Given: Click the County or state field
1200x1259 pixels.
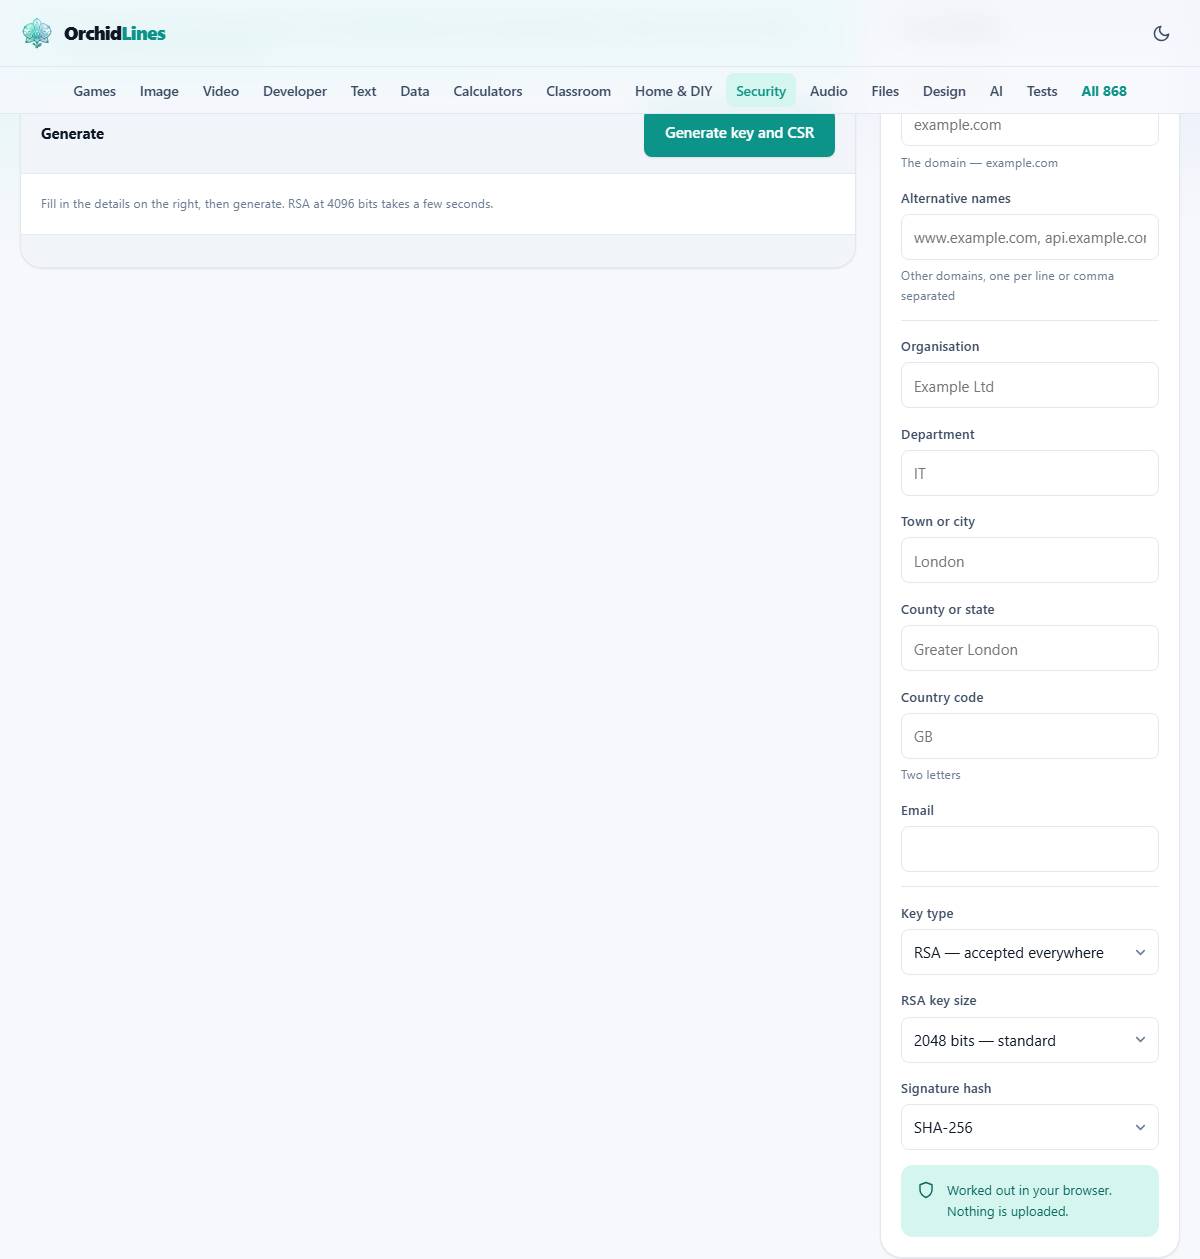Looking at the screenshot, I should coord(1030,648).
